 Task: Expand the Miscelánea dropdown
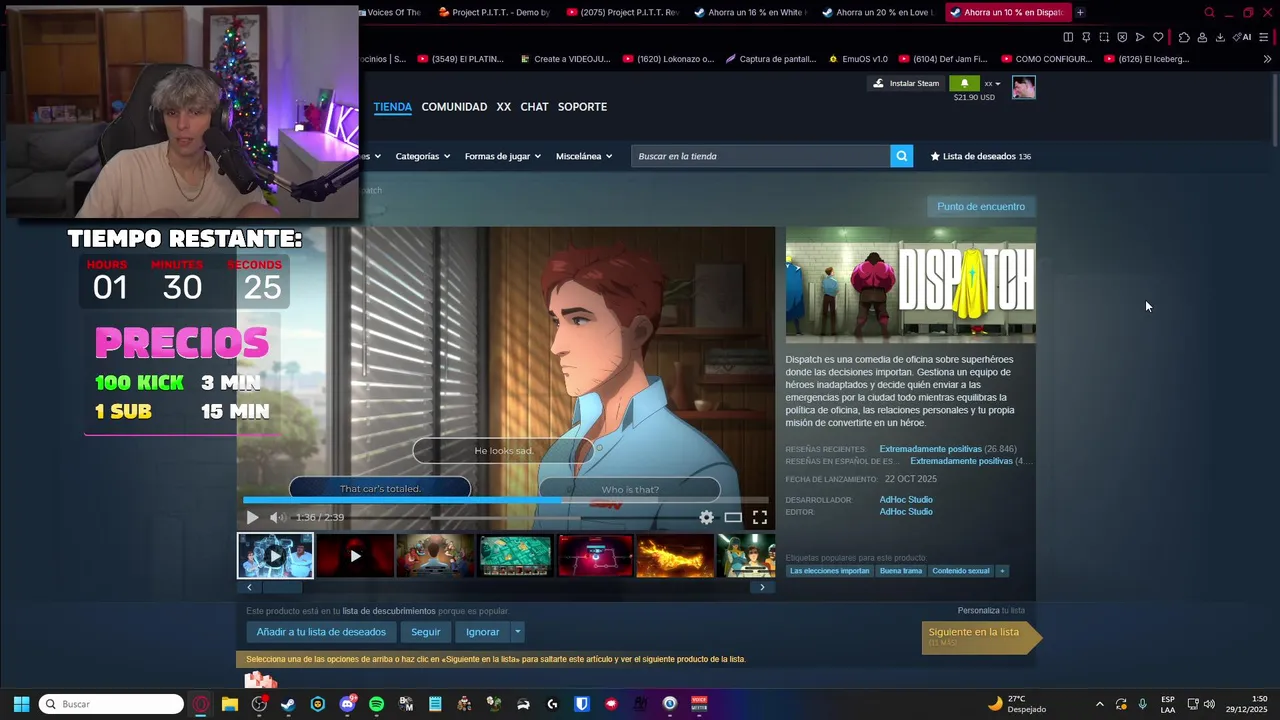(584, 156)
